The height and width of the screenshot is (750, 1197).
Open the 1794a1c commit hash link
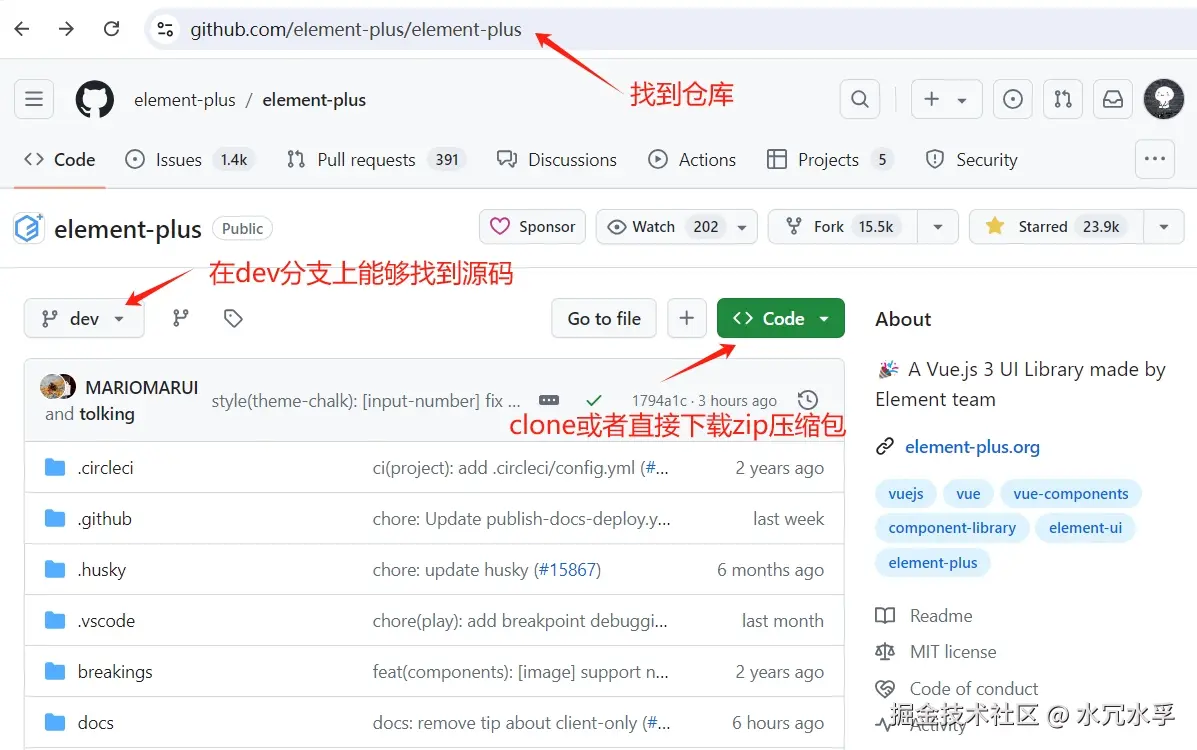[660, 400]
